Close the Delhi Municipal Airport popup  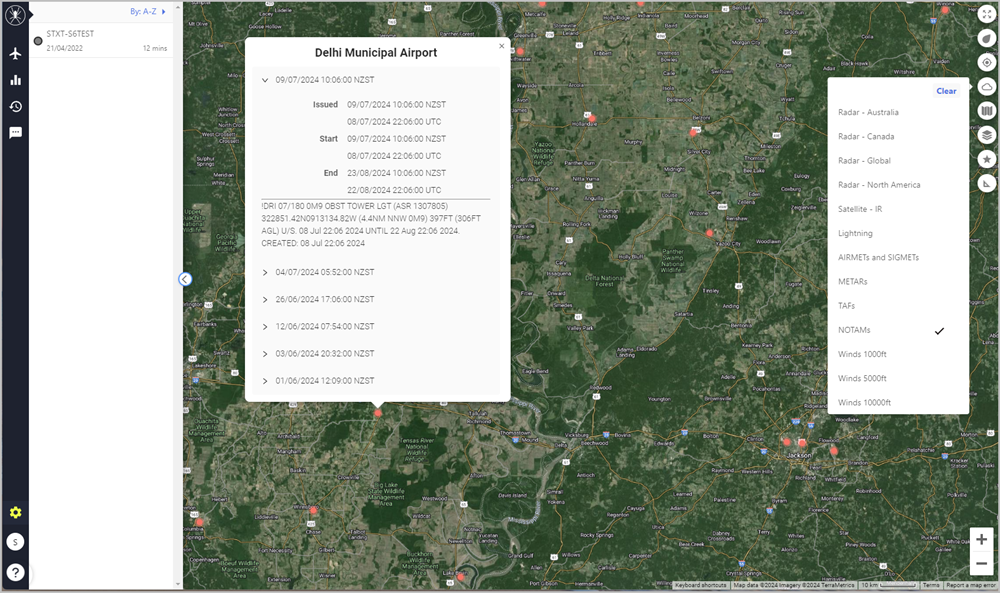point(501,46)
